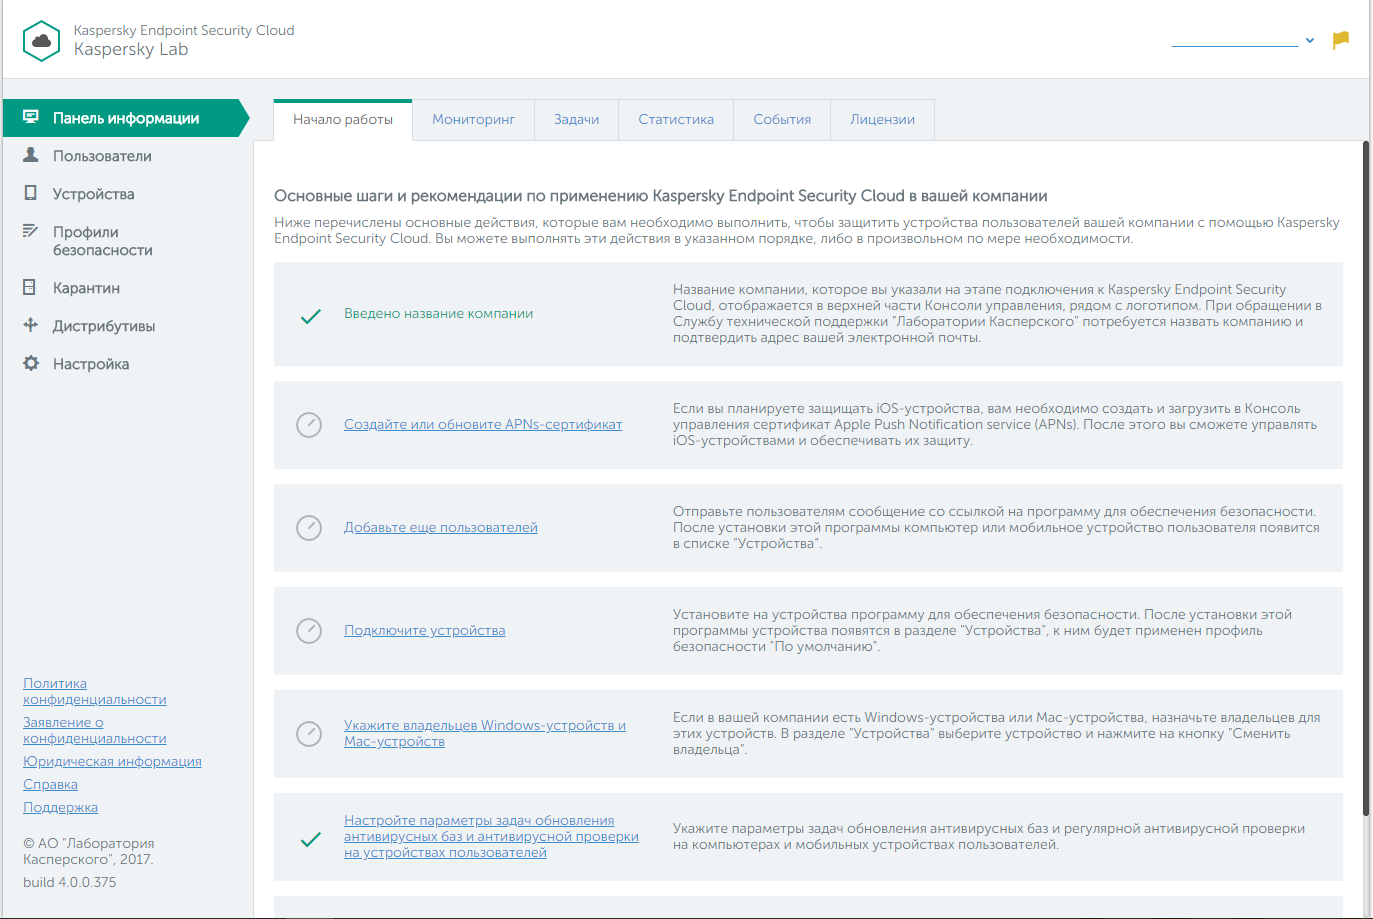Screen dimensions: 1373x919
Task: Click the vertical page scrollbar
Action: coord(1366,480)
